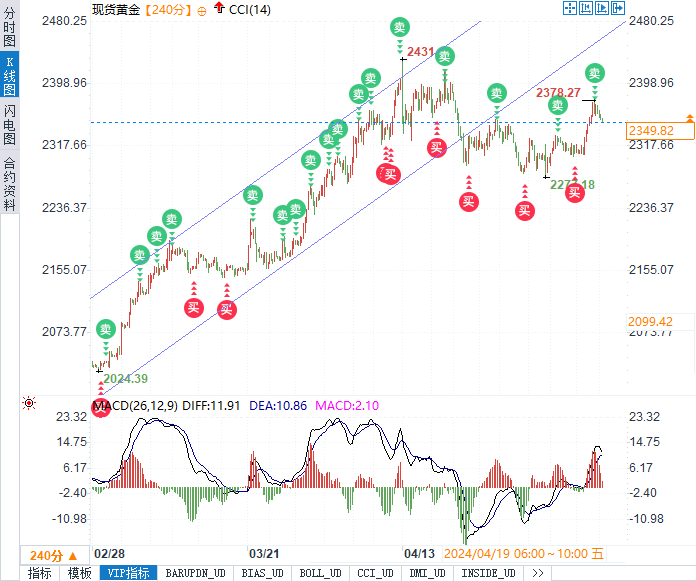Open the 合约资料 side tab
Viewport: 696px width, 581px height.
pos(9,183)
